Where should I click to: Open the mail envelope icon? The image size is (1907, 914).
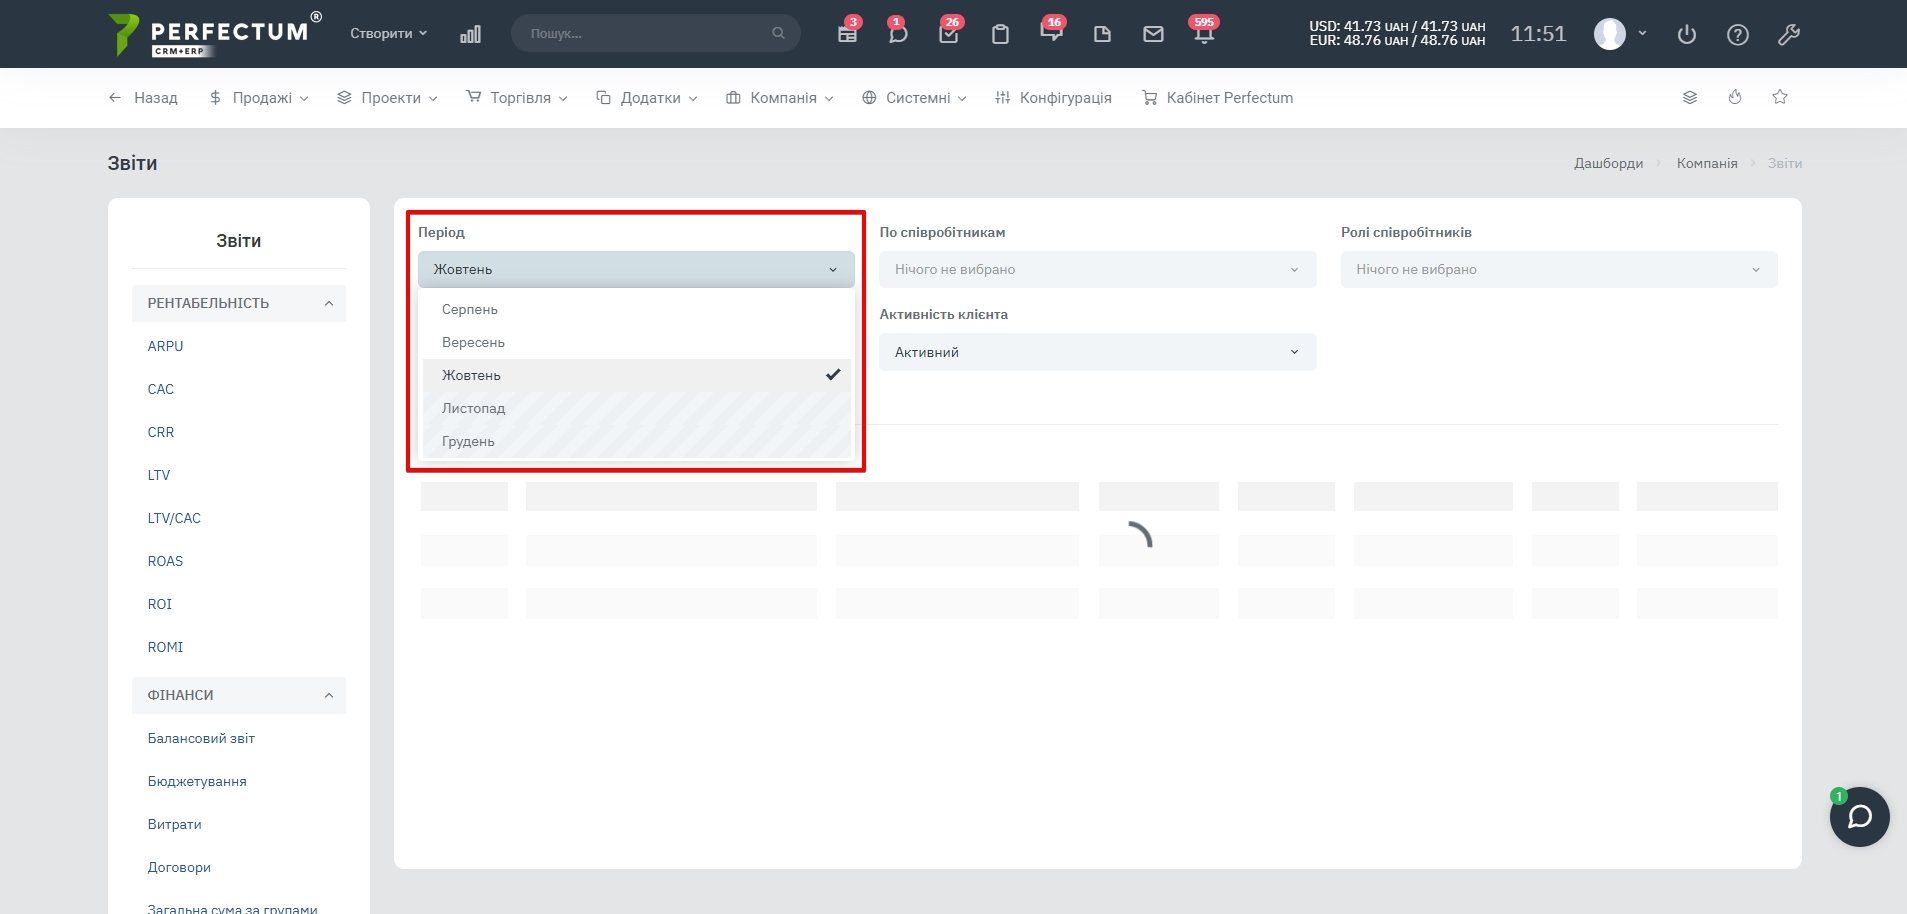click(x=1153, y=34)
